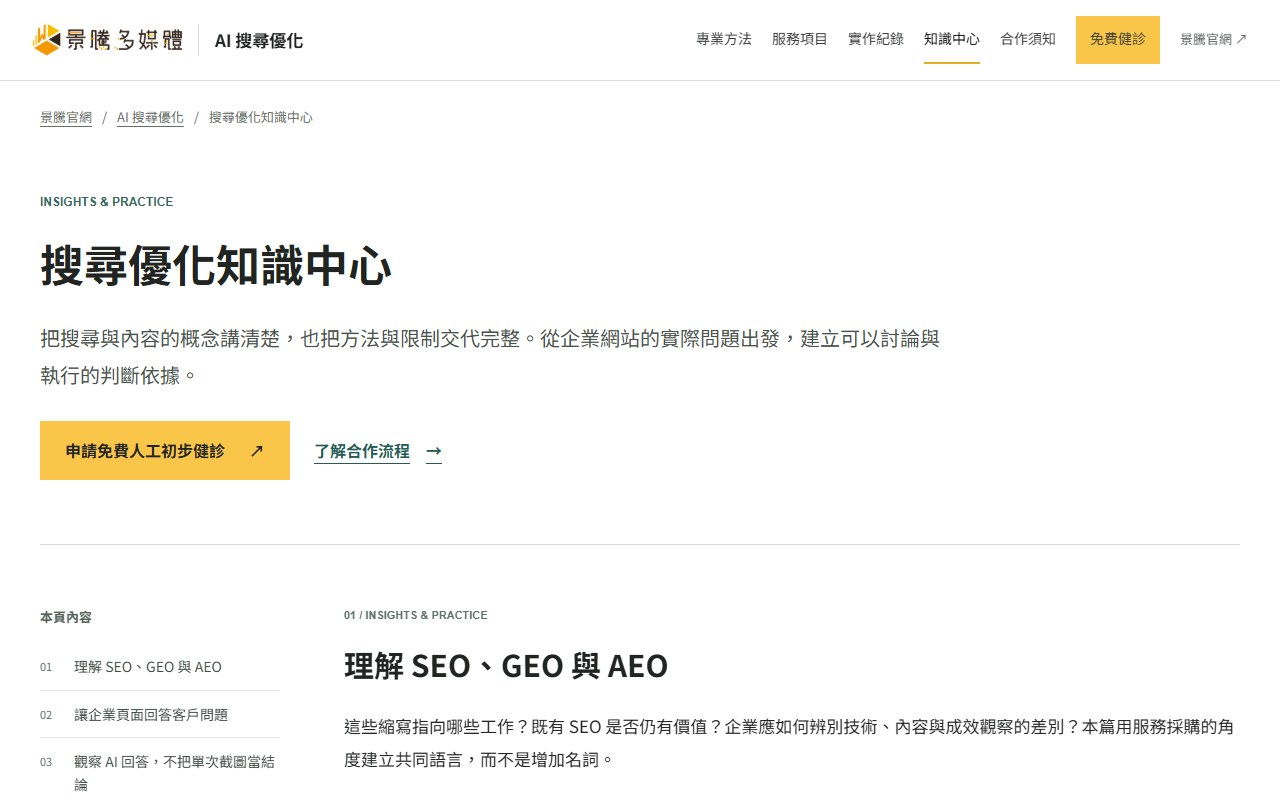This screenshot has height=800, width=1280.
Task: Click the 景騰官網 breadcrumb link
Action: [x=66, y=117]
